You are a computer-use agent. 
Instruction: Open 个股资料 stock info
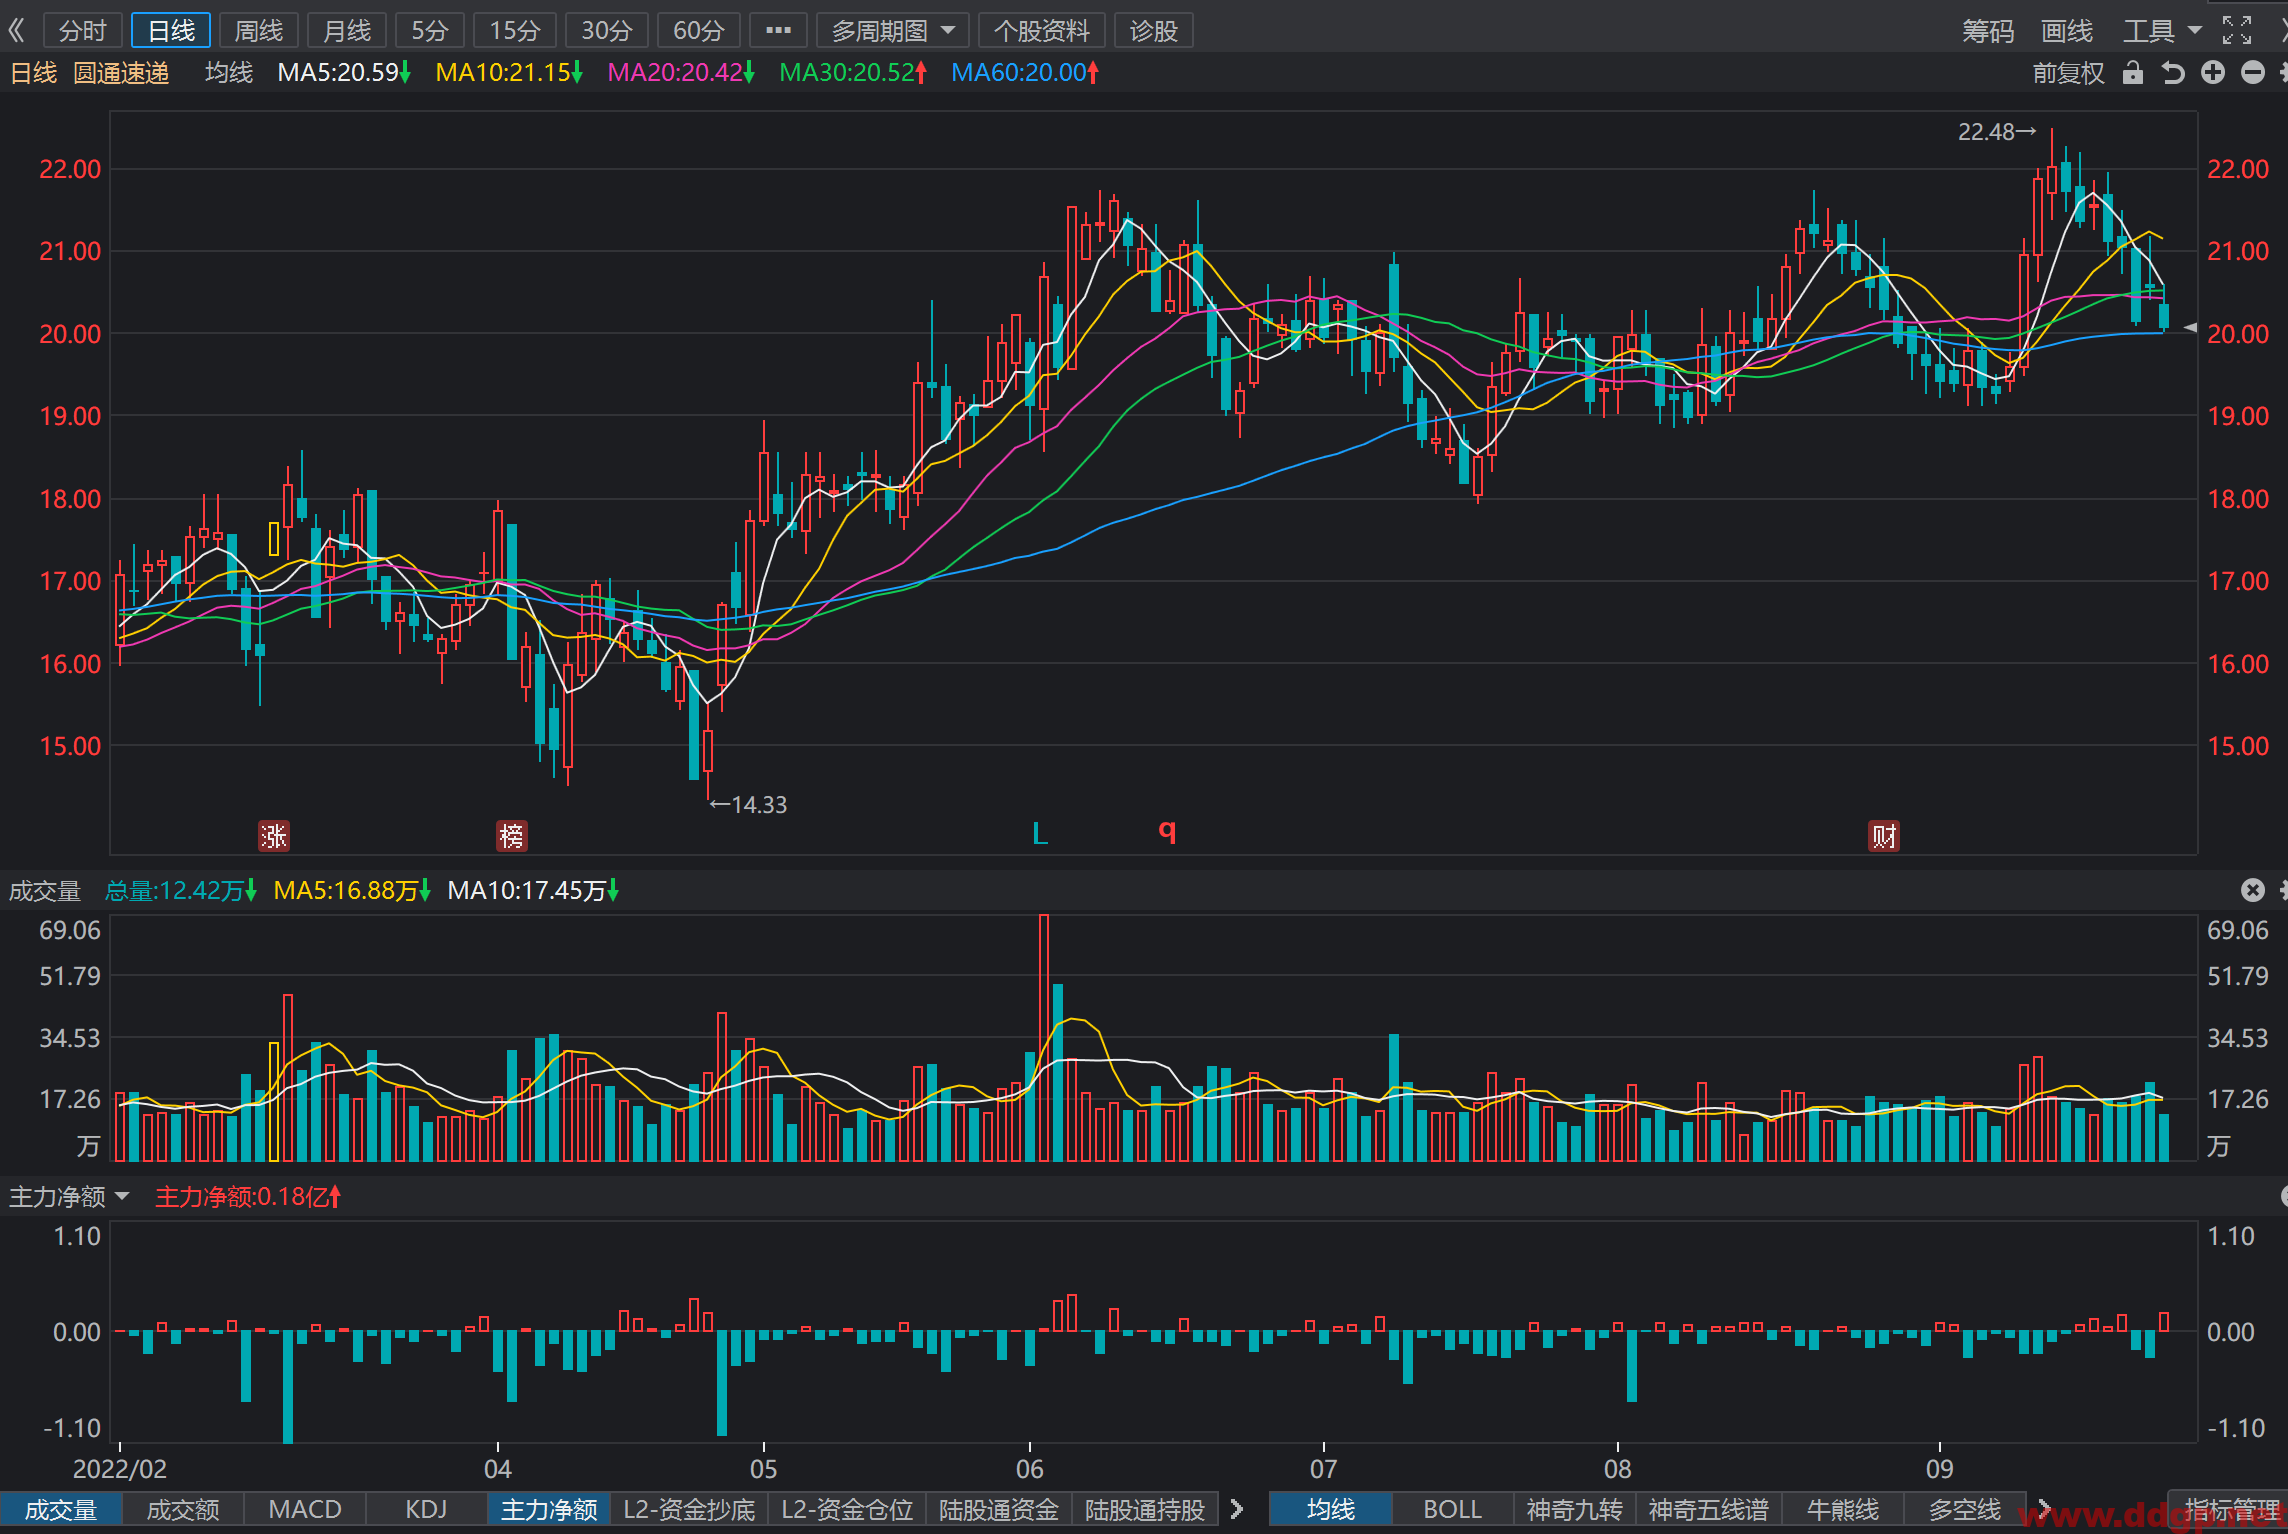coord(1042,31)
